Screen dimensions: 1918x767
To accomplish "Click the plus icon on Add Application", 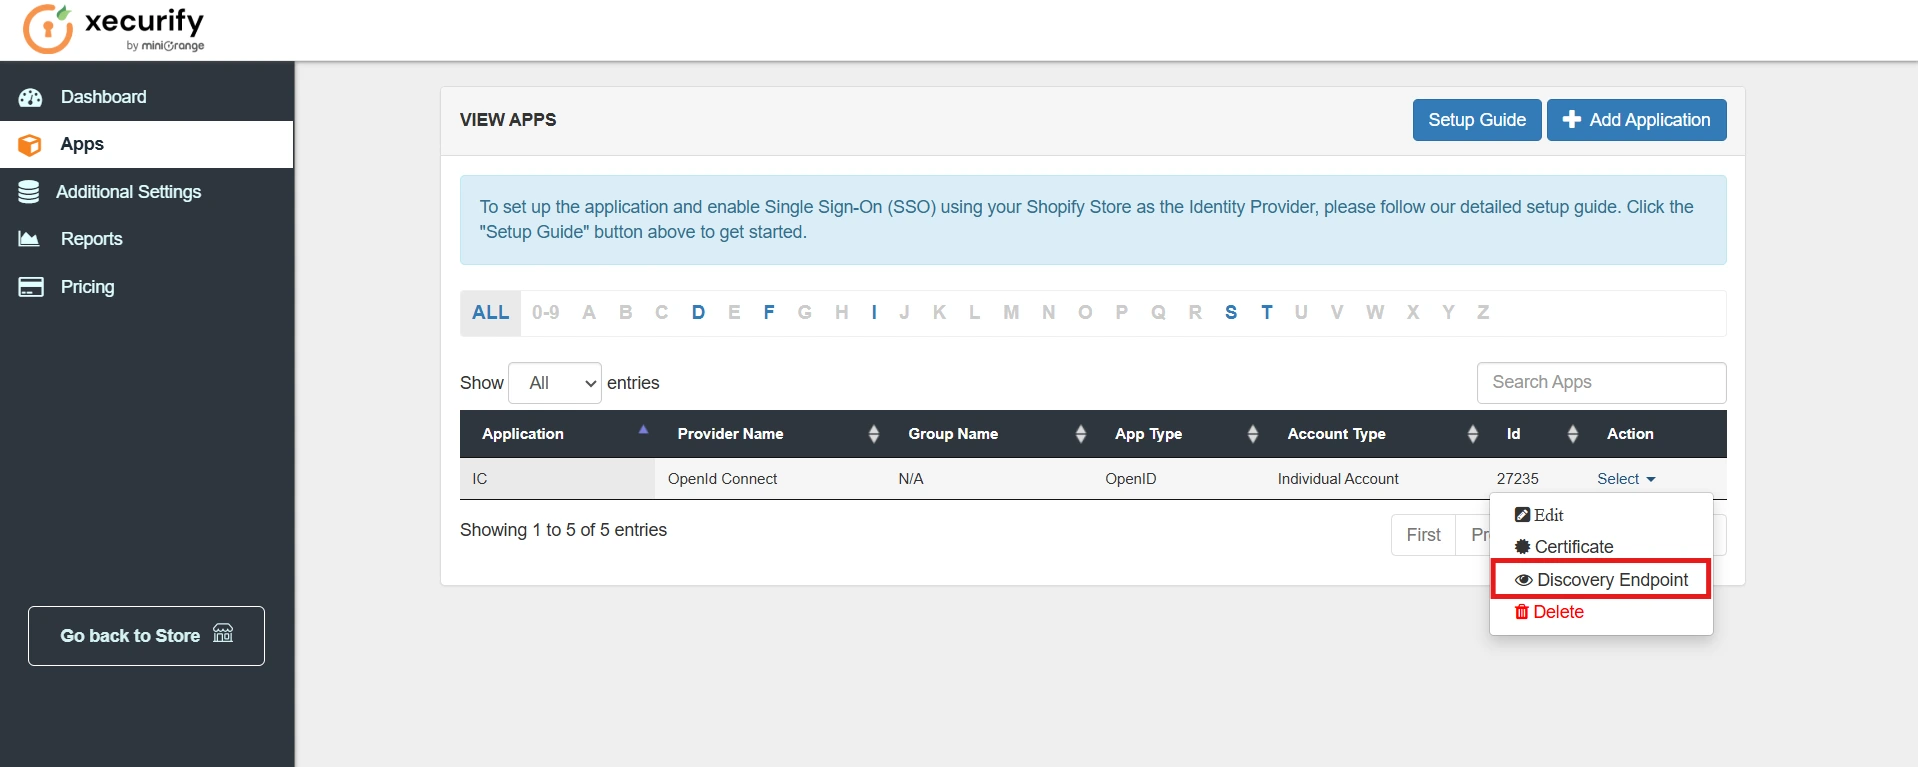I will 1572,119.
